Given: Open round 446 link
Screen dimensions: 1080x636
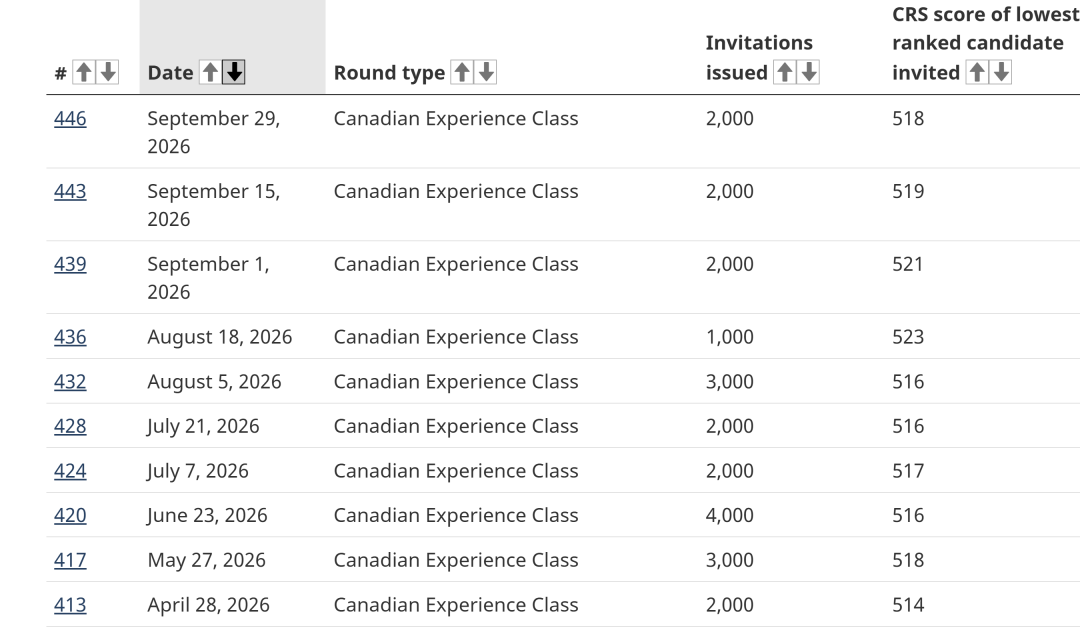Looking at the screenshot, I should pos(70,119).
